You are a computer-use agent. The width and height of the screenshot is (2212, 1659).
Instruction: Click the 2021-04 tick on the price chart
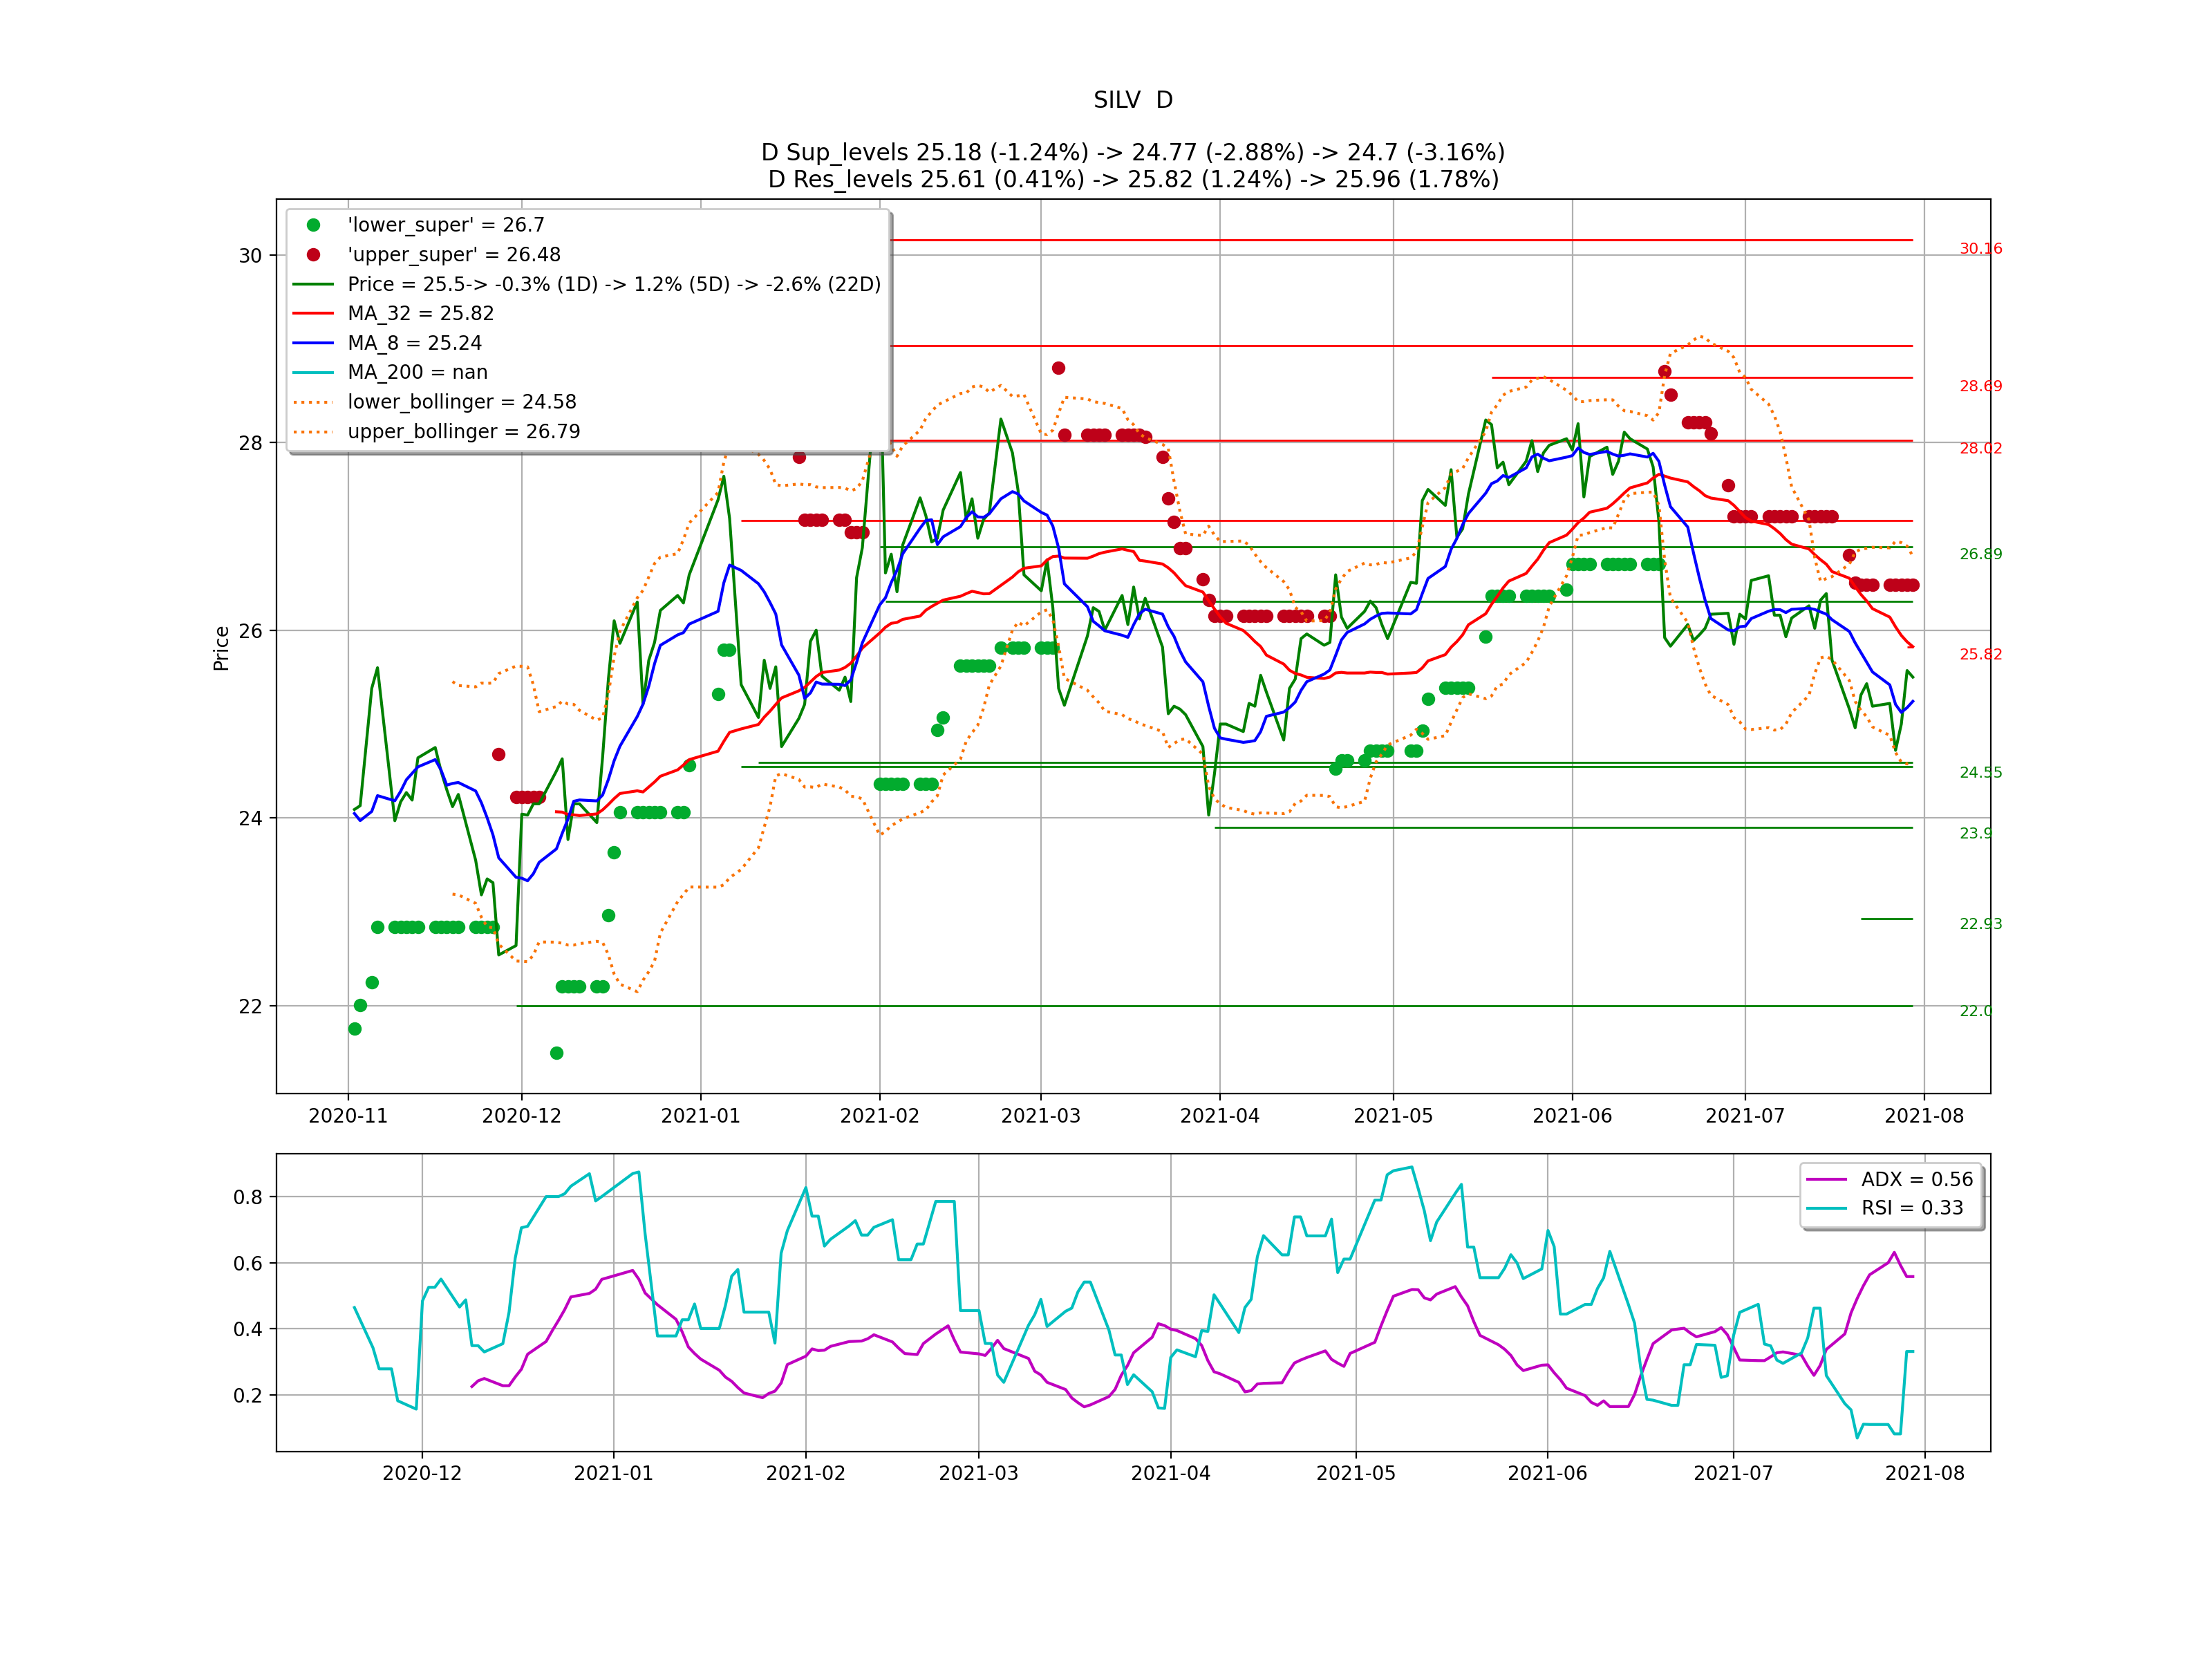tap(1219, 1116)
